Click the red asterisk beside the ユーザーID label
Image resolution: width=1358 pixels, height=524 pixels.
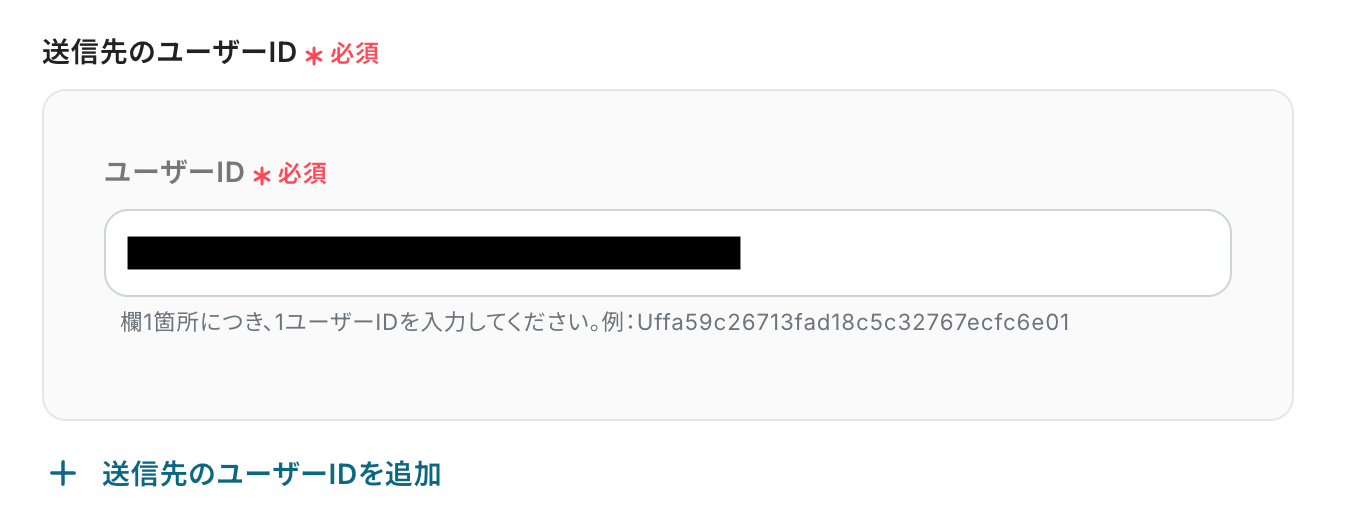[262, 176]
